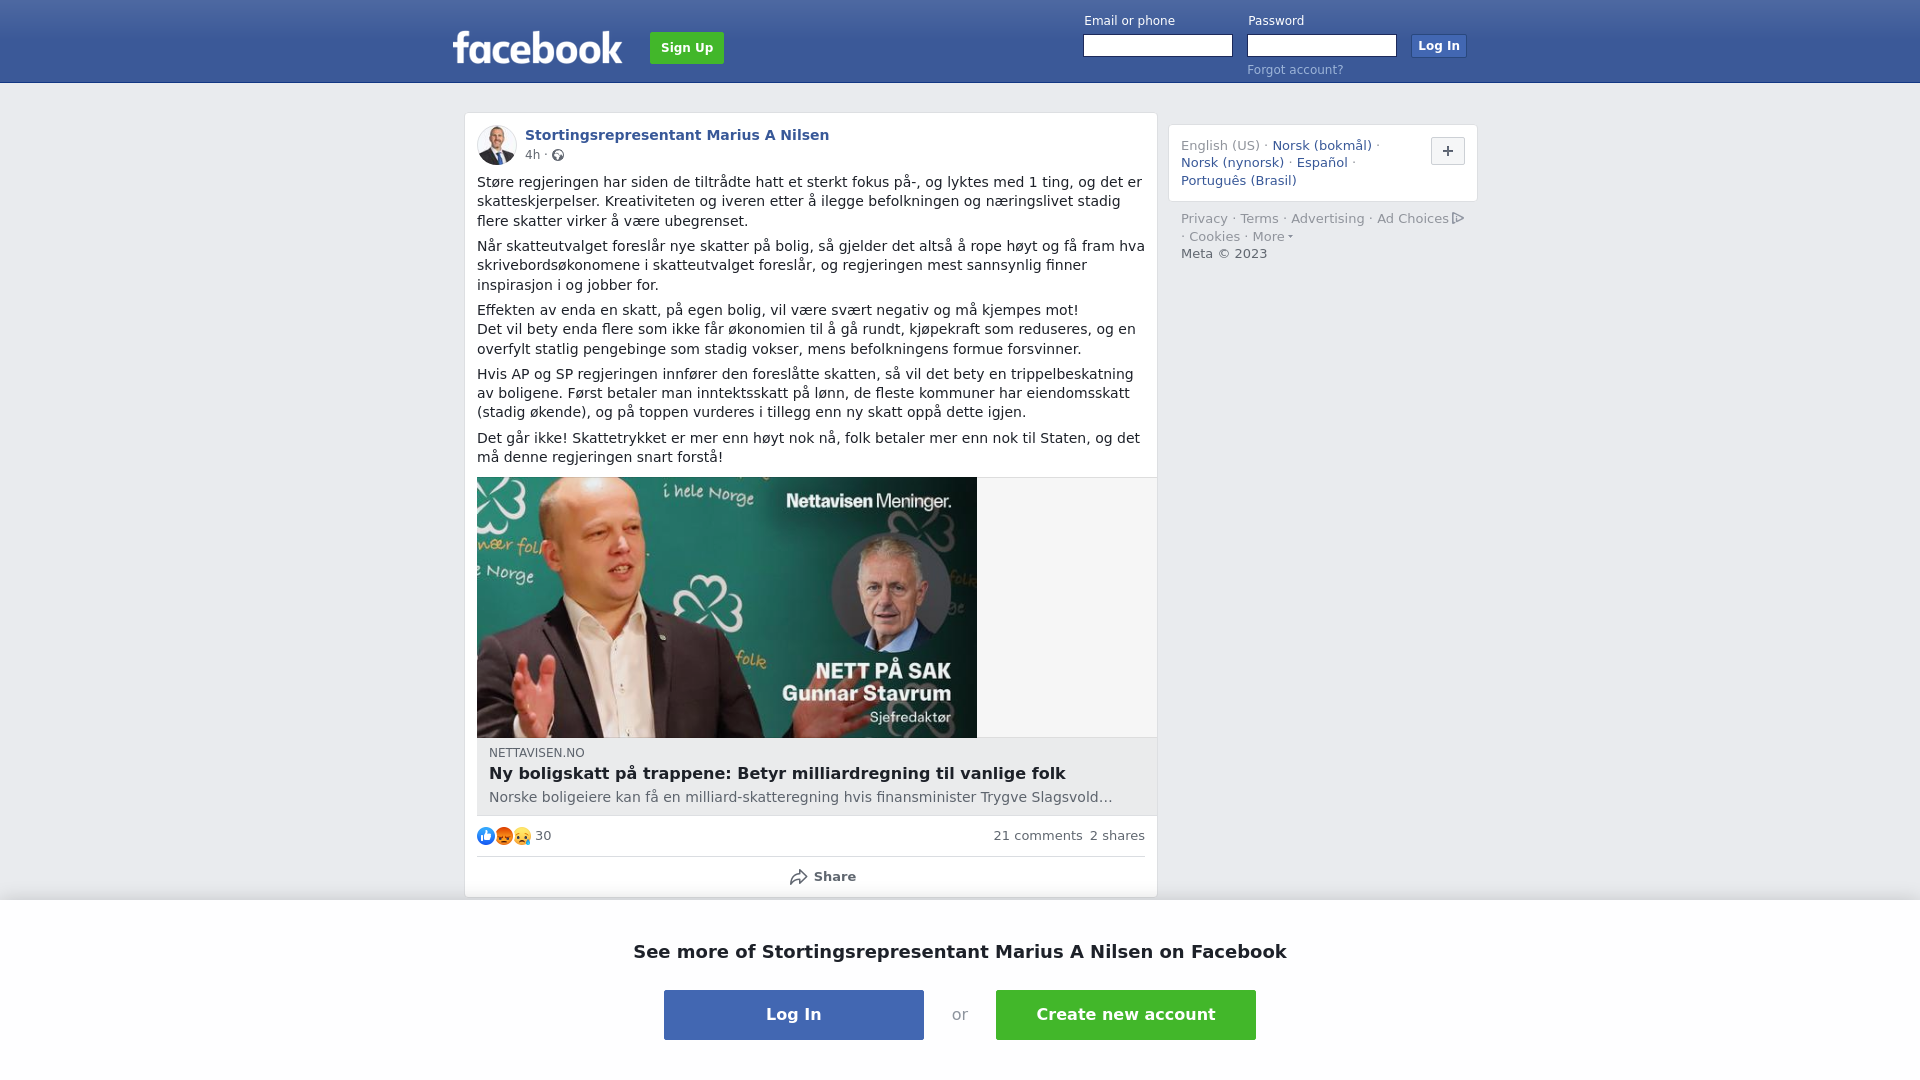Click the Share arrow icon
This screenshot has height=1080, width=1920.
(798, 877)
